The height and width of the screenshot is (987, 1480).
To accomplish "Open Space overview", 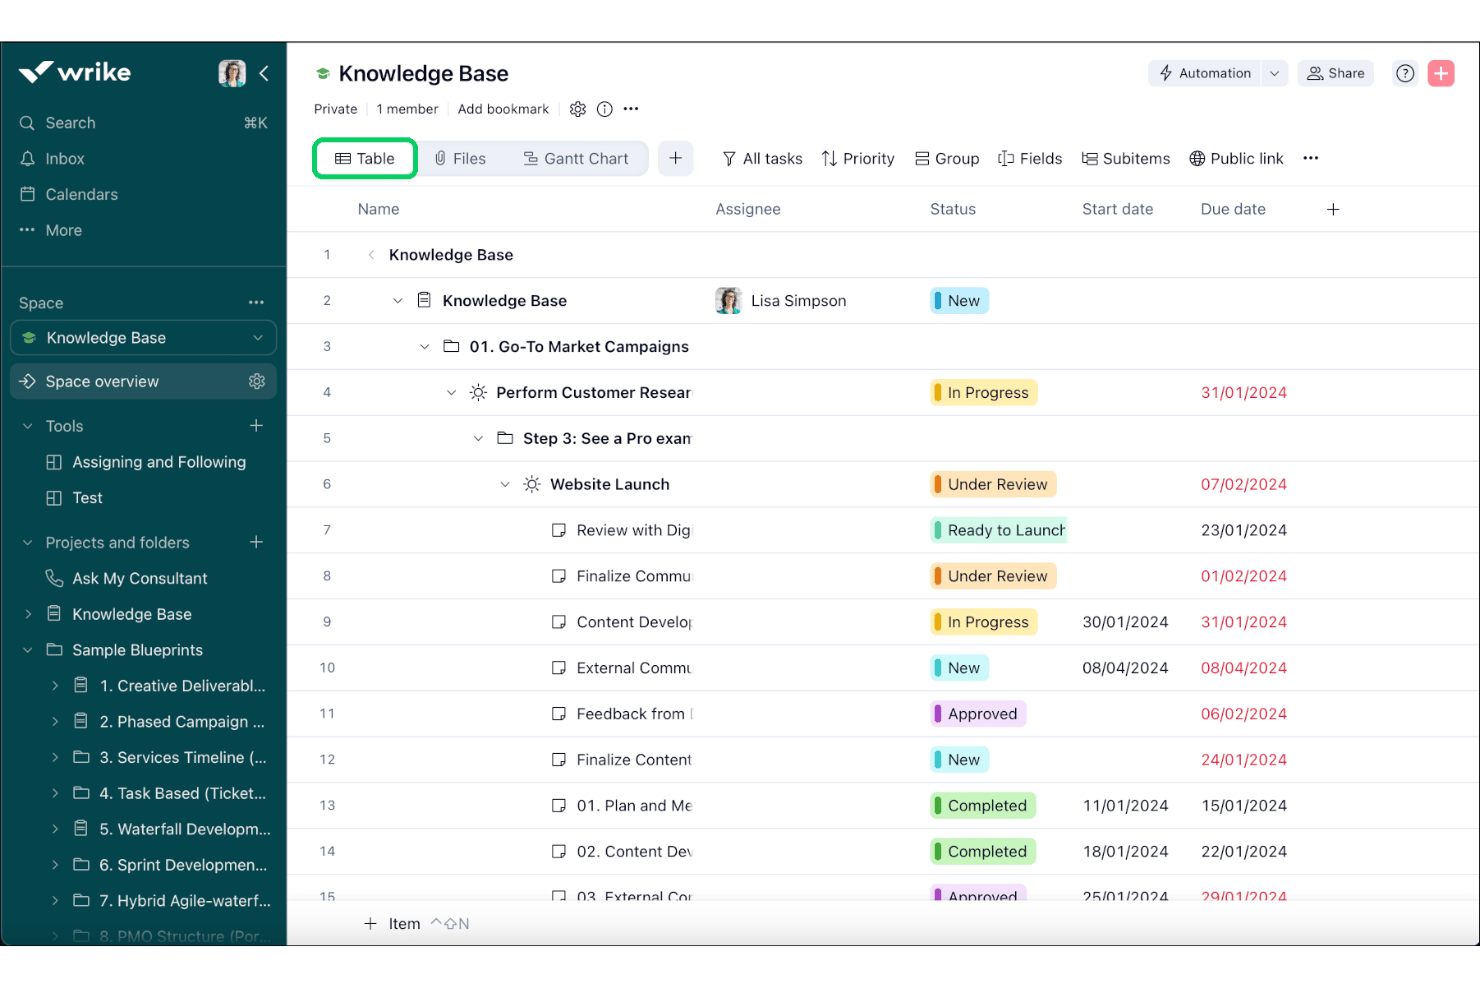I will 102,382.
